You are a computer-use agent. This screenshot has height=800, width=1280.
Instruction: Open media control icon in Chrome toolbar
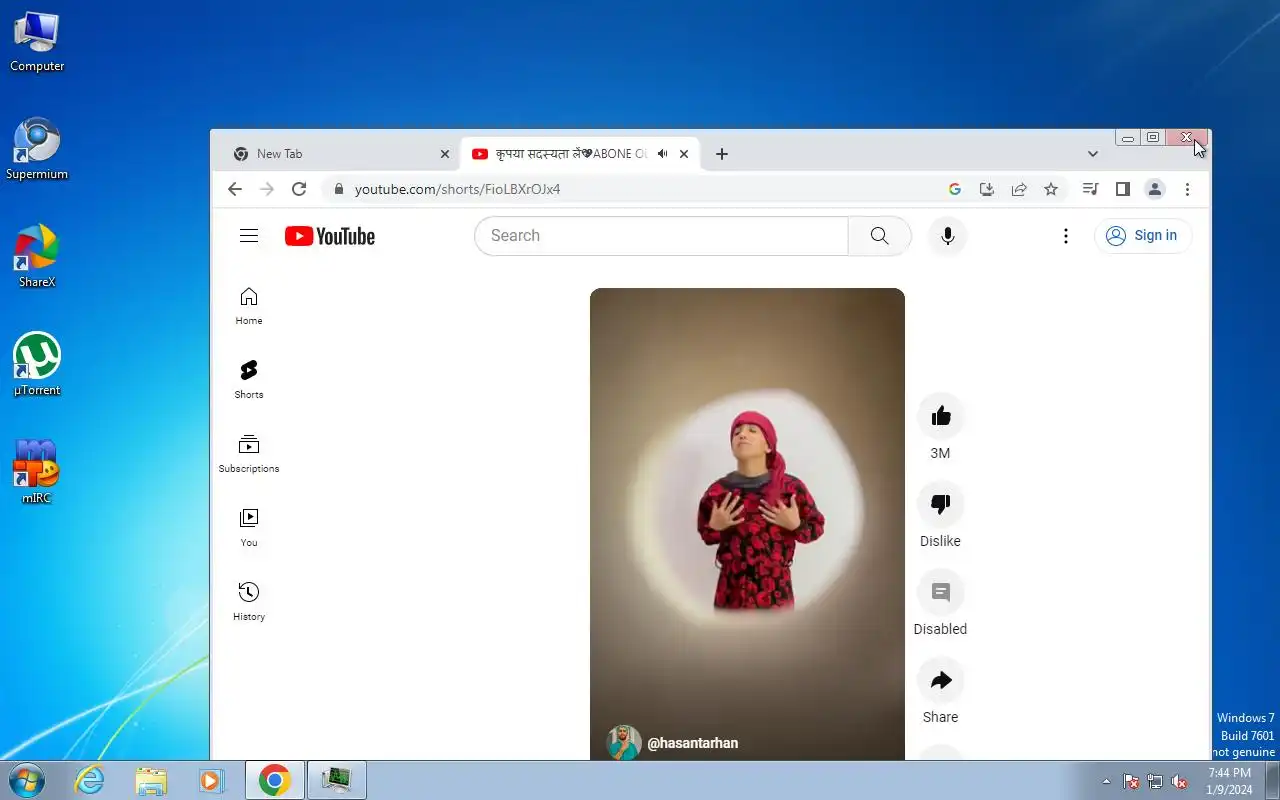[x=1091, y=189]
